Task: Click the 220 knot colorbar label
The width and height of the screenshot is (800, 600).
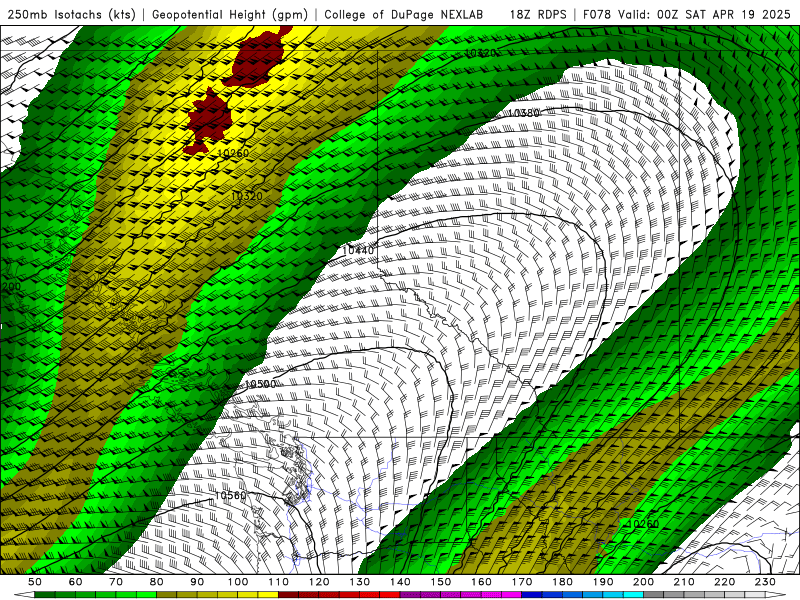Action: coord(724,582)
